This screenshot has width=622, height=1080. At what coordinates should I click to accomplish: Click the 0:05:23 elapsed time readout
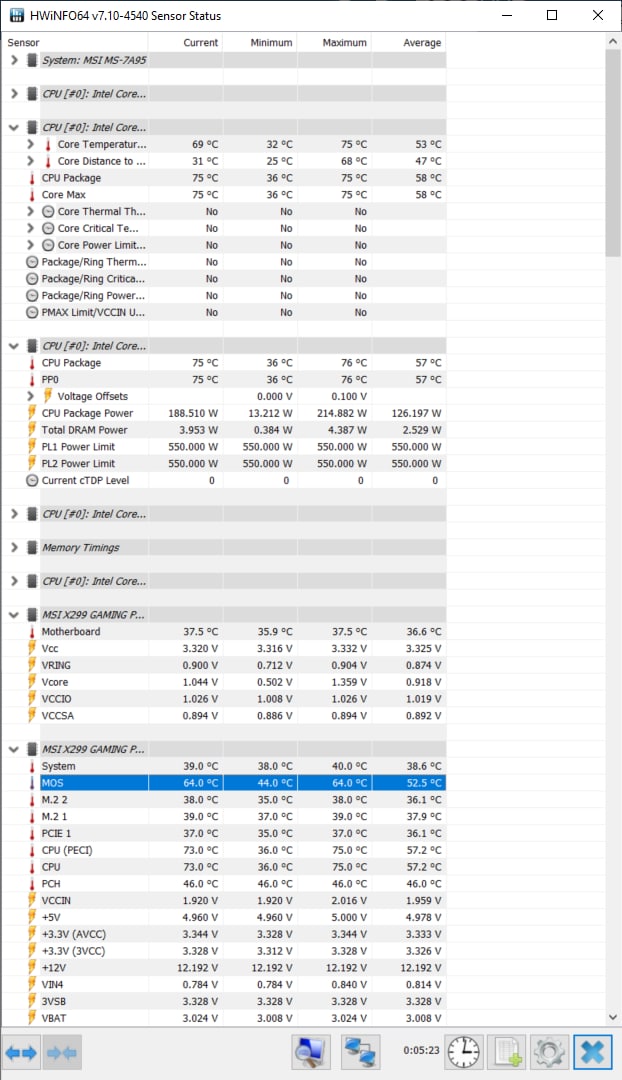click(421, 1050)
